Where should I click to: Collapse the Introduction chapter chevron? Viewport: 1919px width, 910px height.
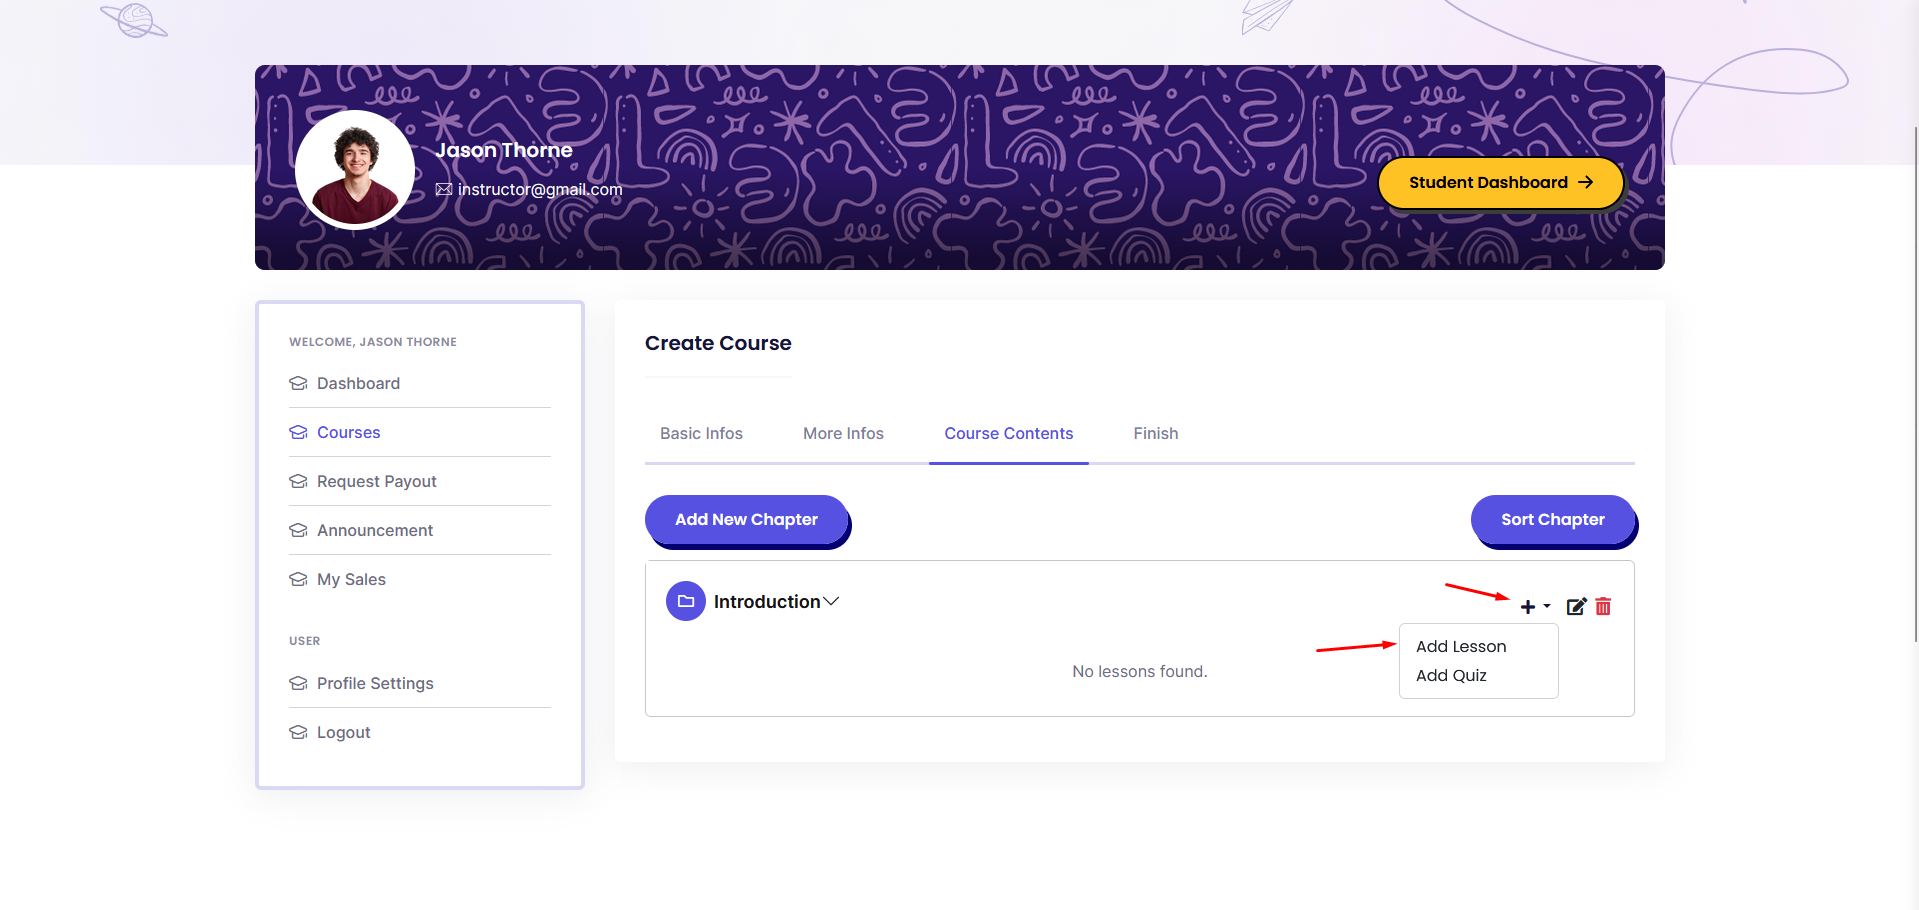[x=831, y=601]
